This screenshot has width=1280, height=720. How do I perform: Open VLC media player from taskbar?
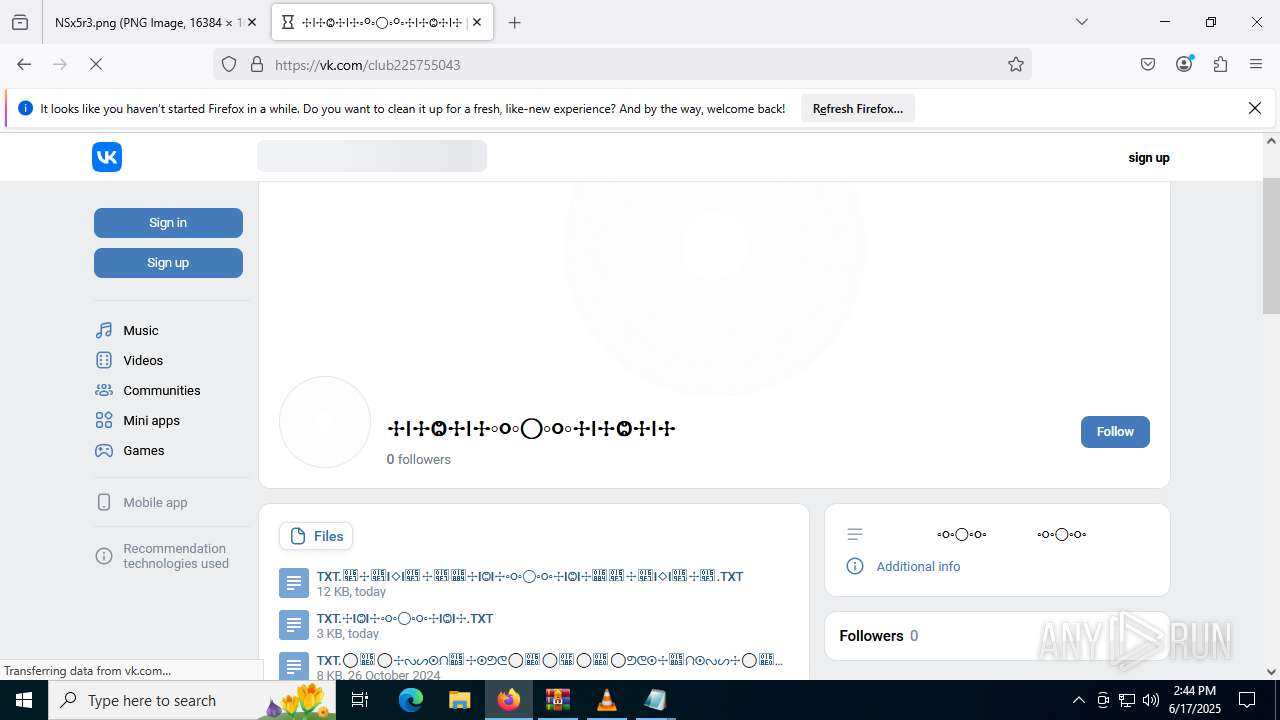(x=606, y=700)
